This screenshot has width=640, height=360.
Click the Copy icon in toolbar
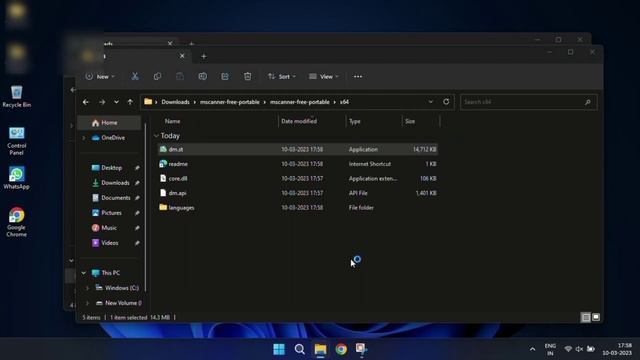tap(157, 76)
